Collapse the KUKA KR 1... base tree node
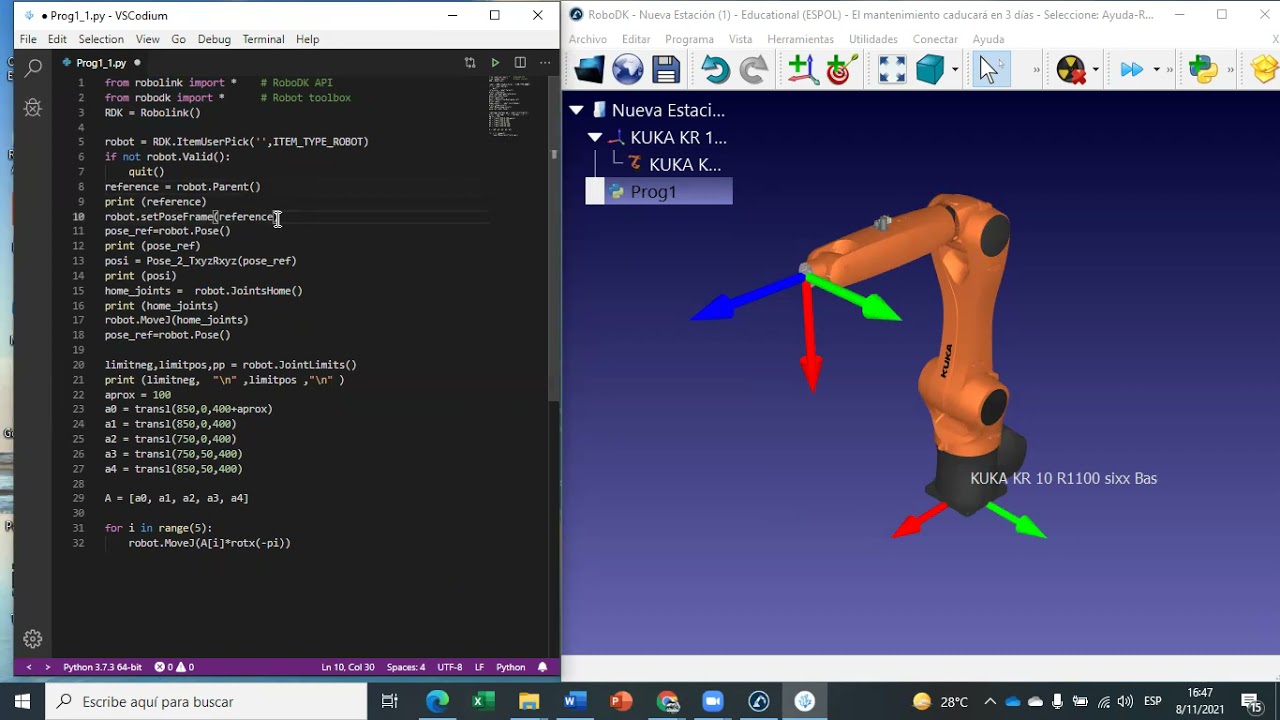This screenshot has width=1280, height=720. pyautogui.click(x=595, y=137)
